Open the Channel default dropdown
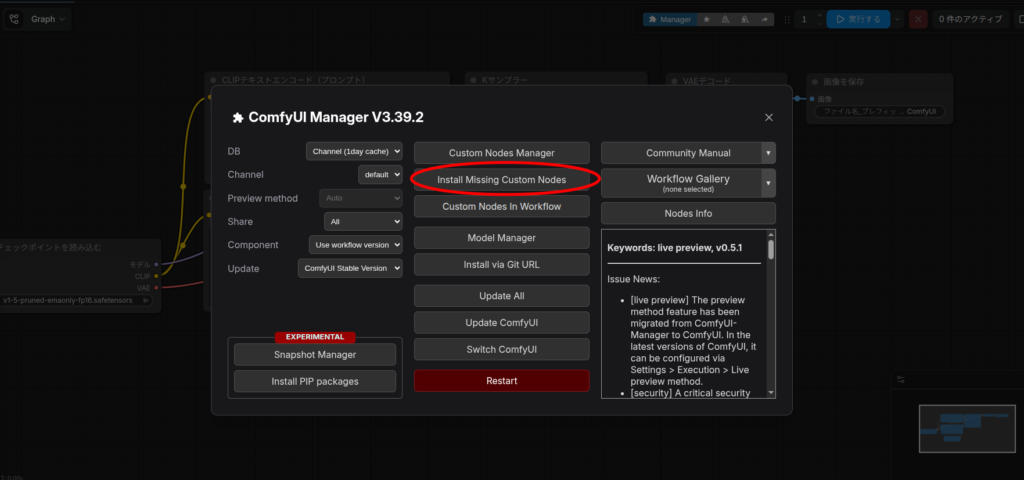 point(380,174)
